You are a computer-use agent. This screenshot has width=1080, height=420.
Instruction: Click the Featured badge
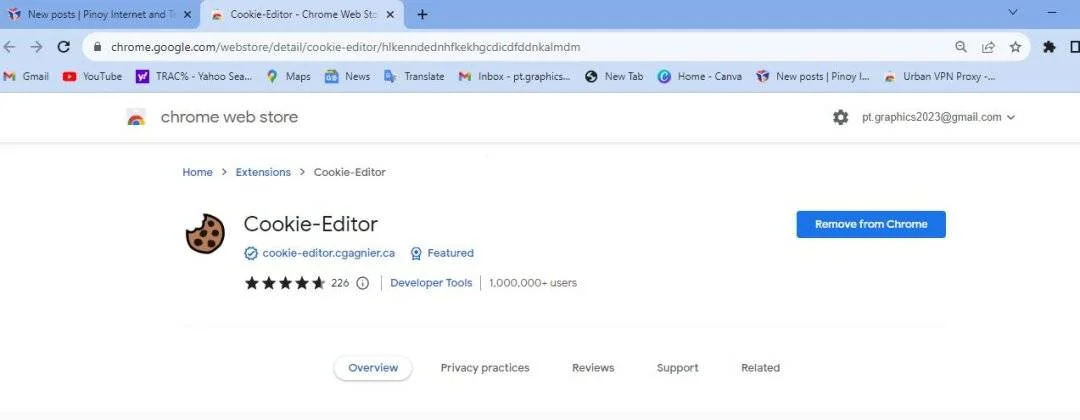point(442,253)
